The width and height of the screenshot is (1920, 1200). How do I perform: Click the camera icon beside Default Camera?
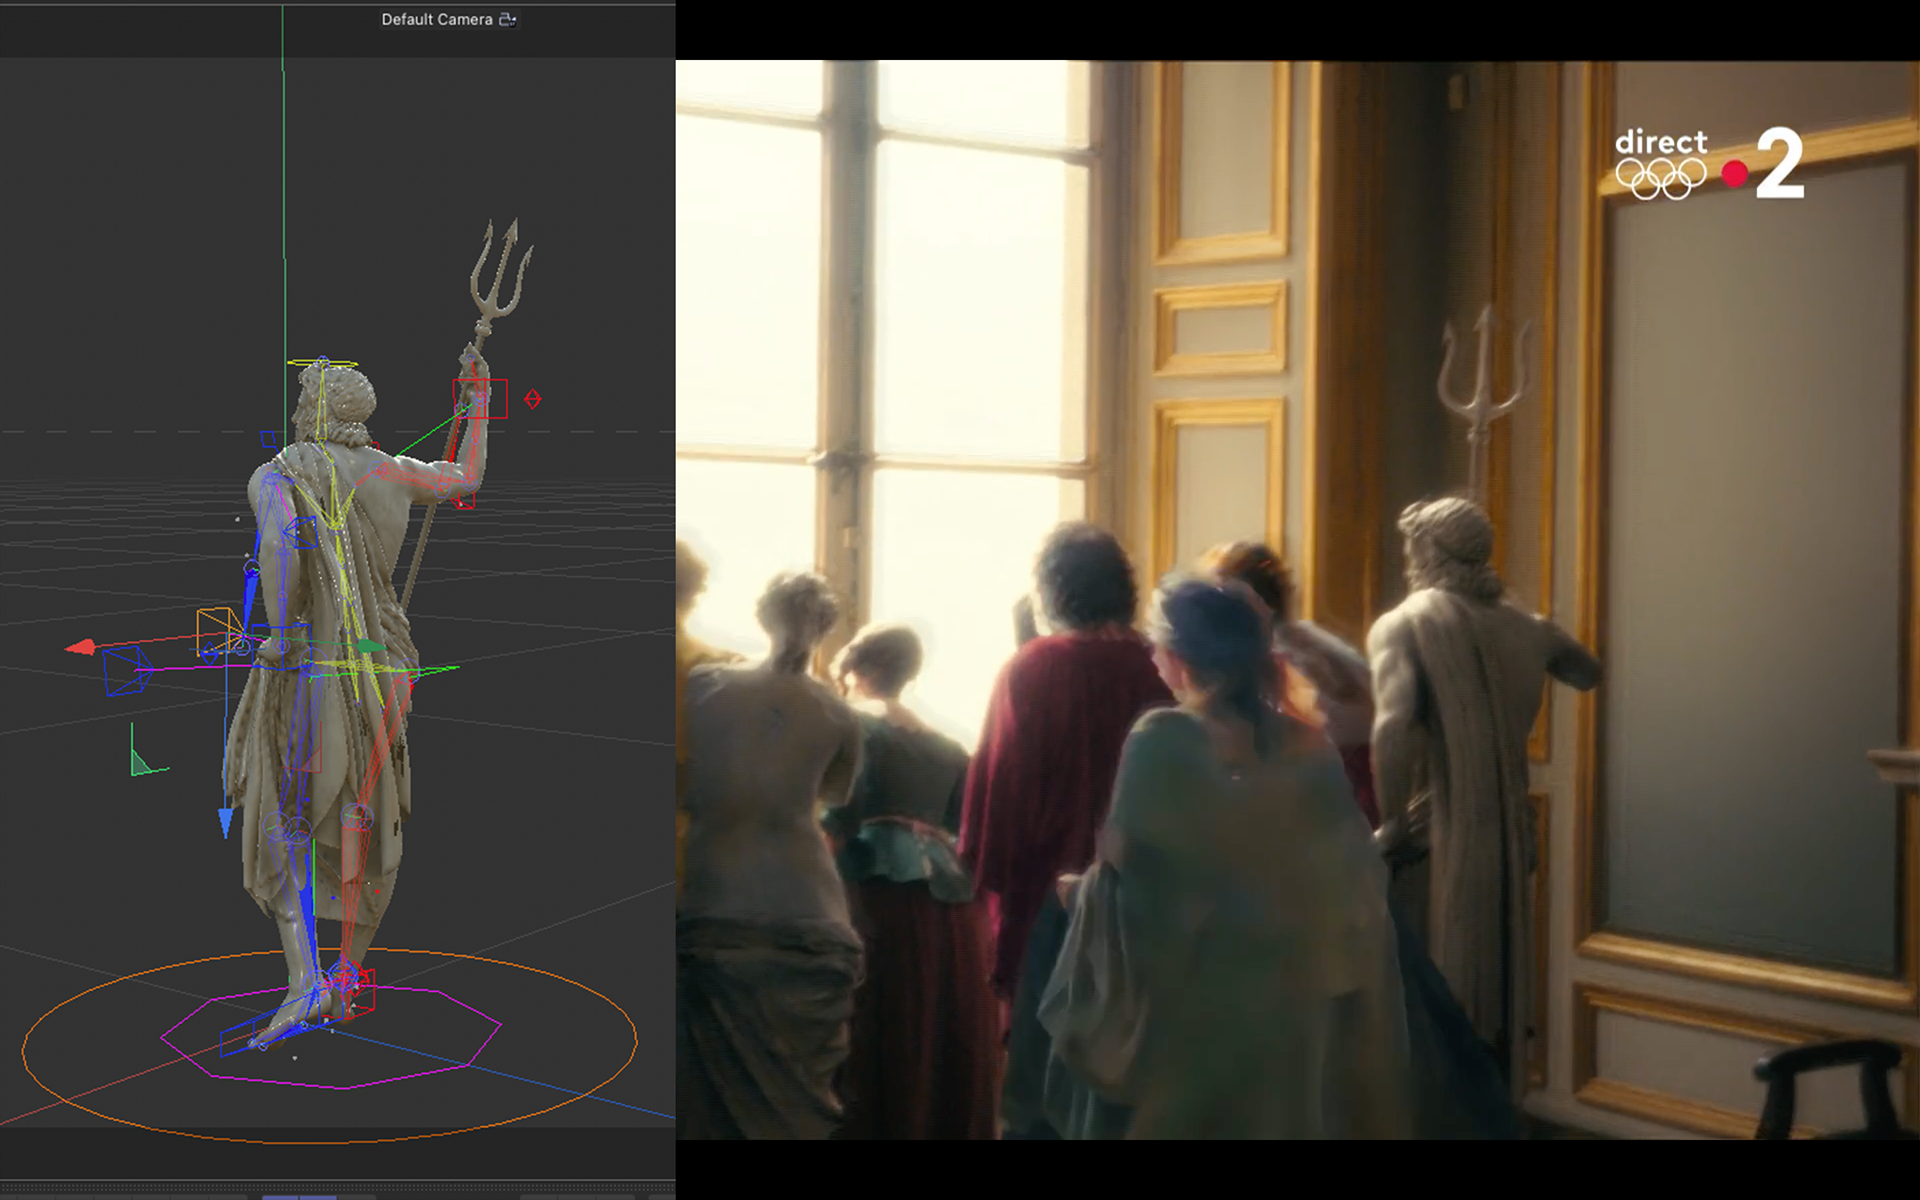[507, 19]
